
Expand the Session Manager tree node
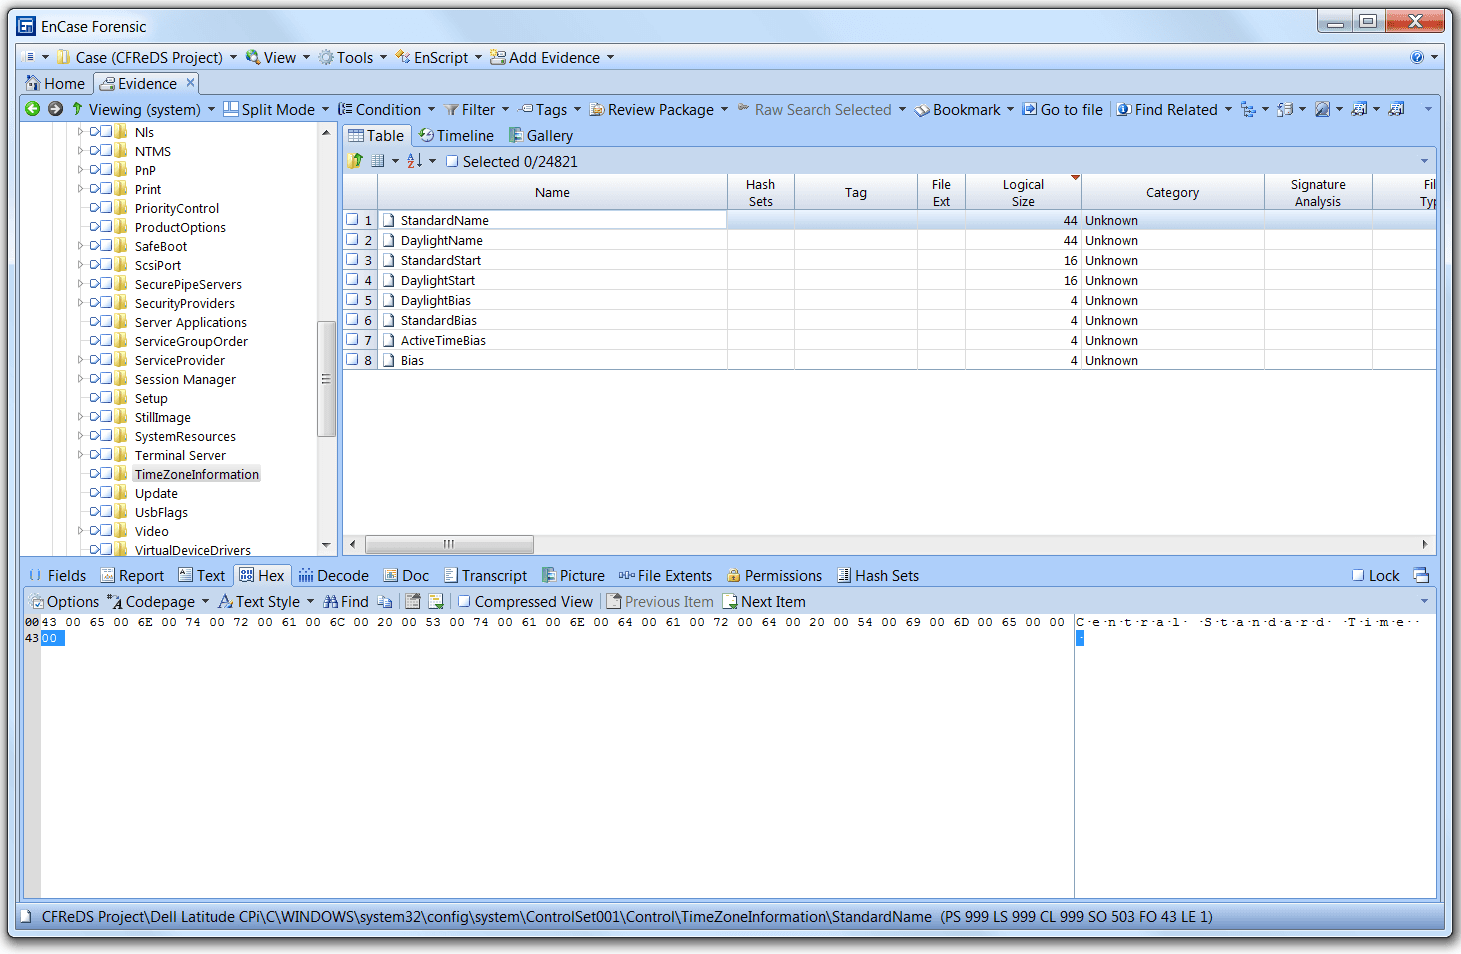81,379
